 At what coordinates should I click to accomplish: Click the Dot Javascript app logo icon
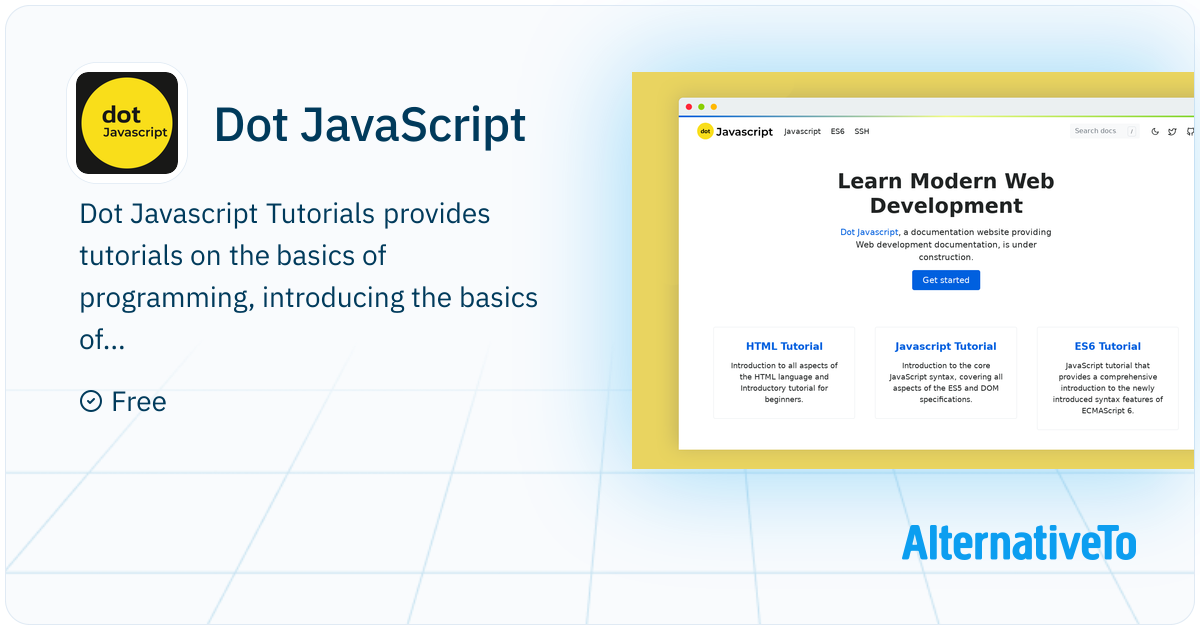click(x=127, y=124)
